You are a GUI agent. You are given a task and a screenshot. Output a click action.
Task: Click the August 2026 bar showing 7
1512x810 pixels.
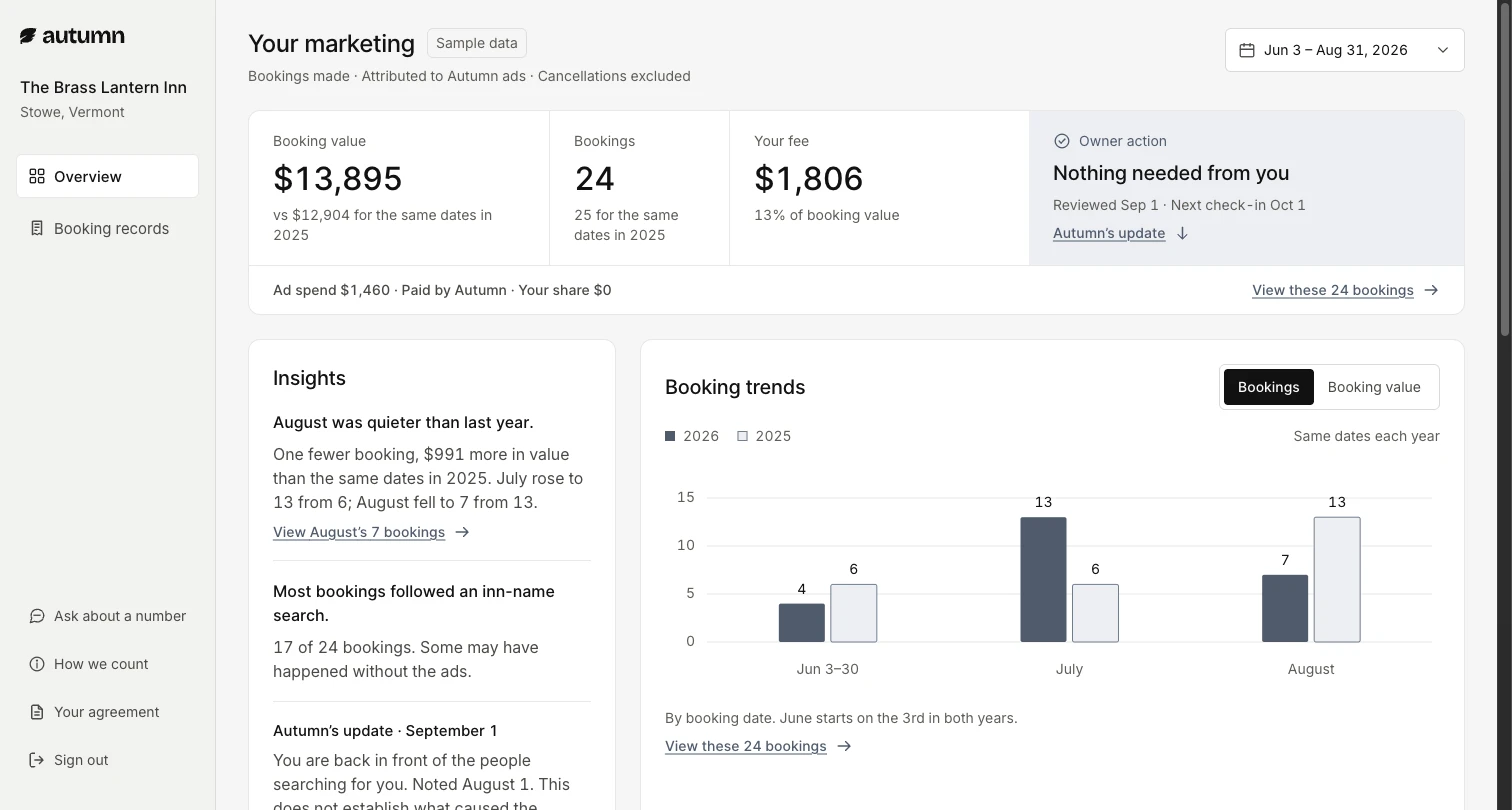pyautogui.click(x=1285, y=608)
